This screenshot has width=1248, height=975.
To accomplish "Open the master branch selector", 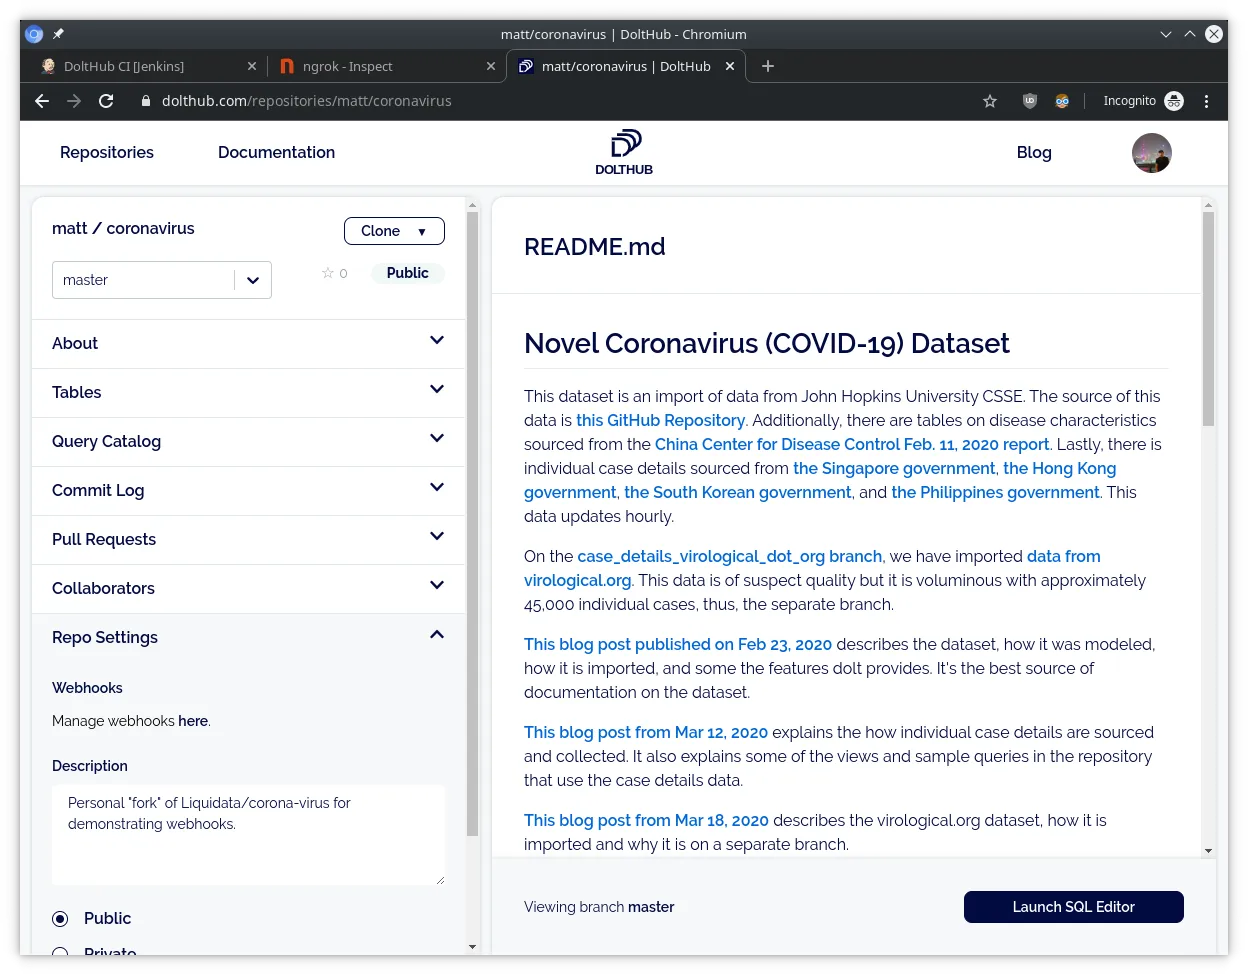I will point(161,280).
